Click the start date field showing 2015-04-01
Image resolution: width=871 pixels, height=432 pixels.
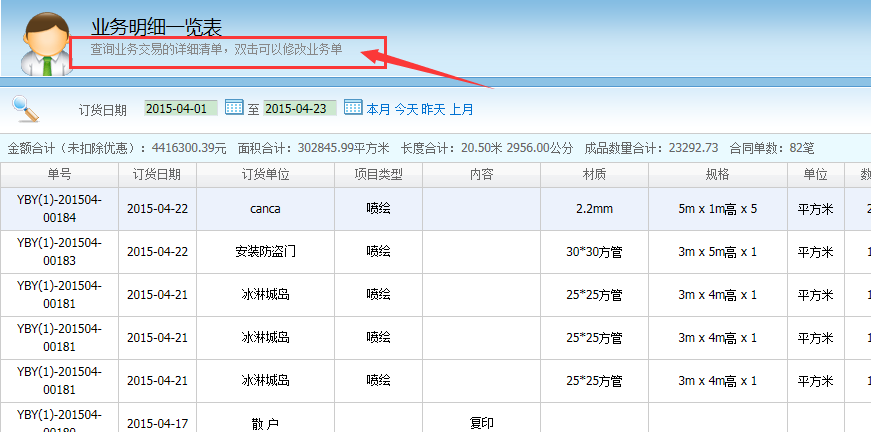coord(181,109)
